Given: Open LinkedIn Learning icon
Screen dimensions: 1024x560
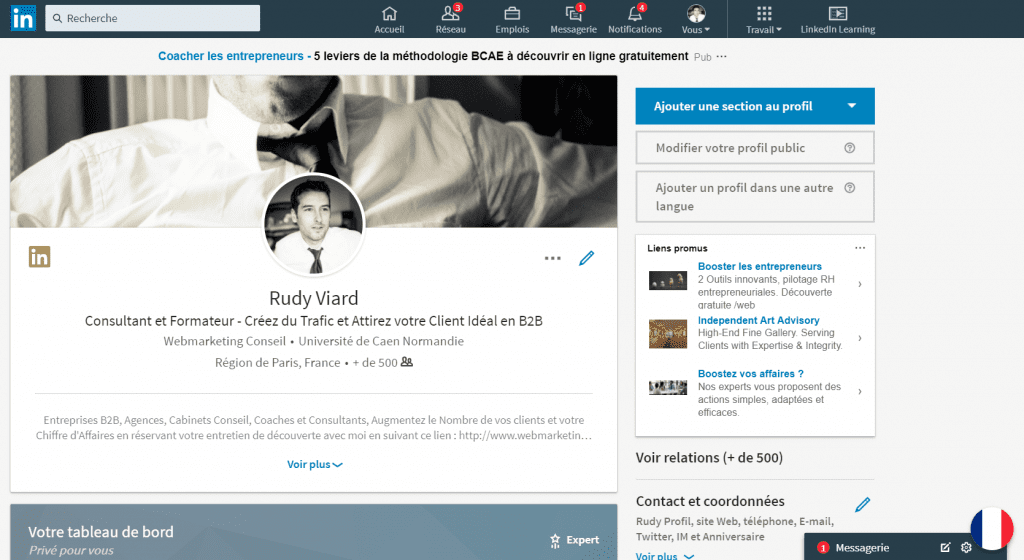Looking at the screenshot, I should 838,20.
